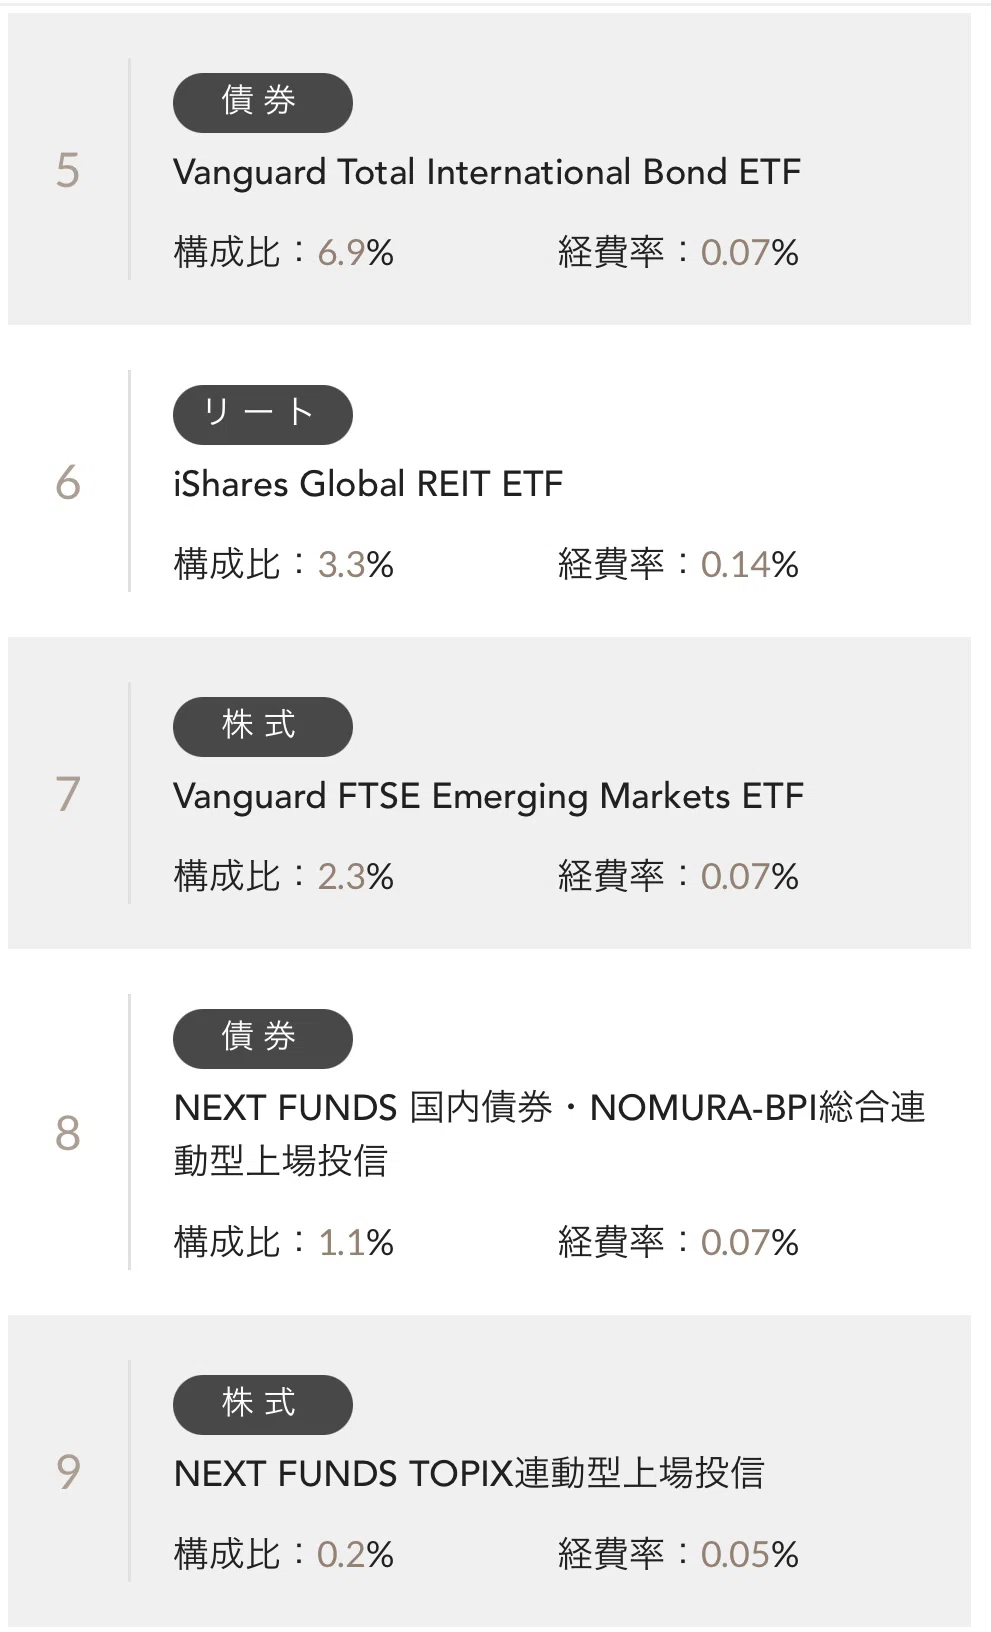Click the 株式 badge above Vanguard FTSE
Viewport: 991px width, 1632px height.
[x=263, y=726]
